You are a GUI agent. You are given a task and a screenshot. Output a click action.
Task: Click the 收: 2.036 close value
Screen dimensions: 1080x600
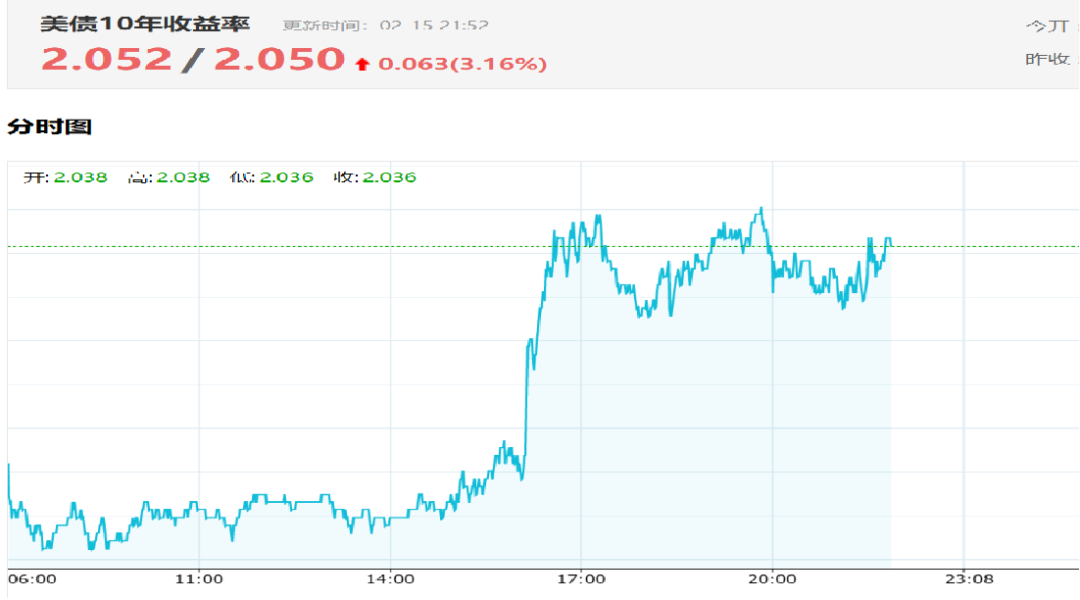pyautogui.click(x=375, y=177)
